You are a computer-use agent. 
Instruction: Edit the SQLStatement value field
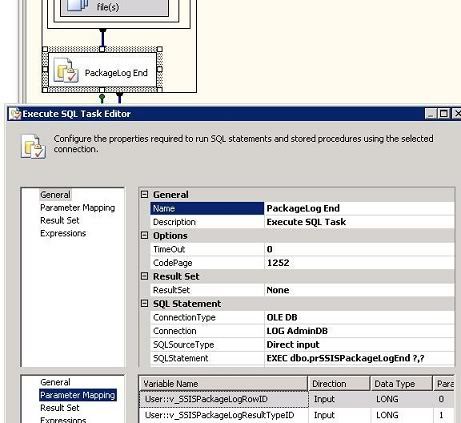[x=359, y=358]
